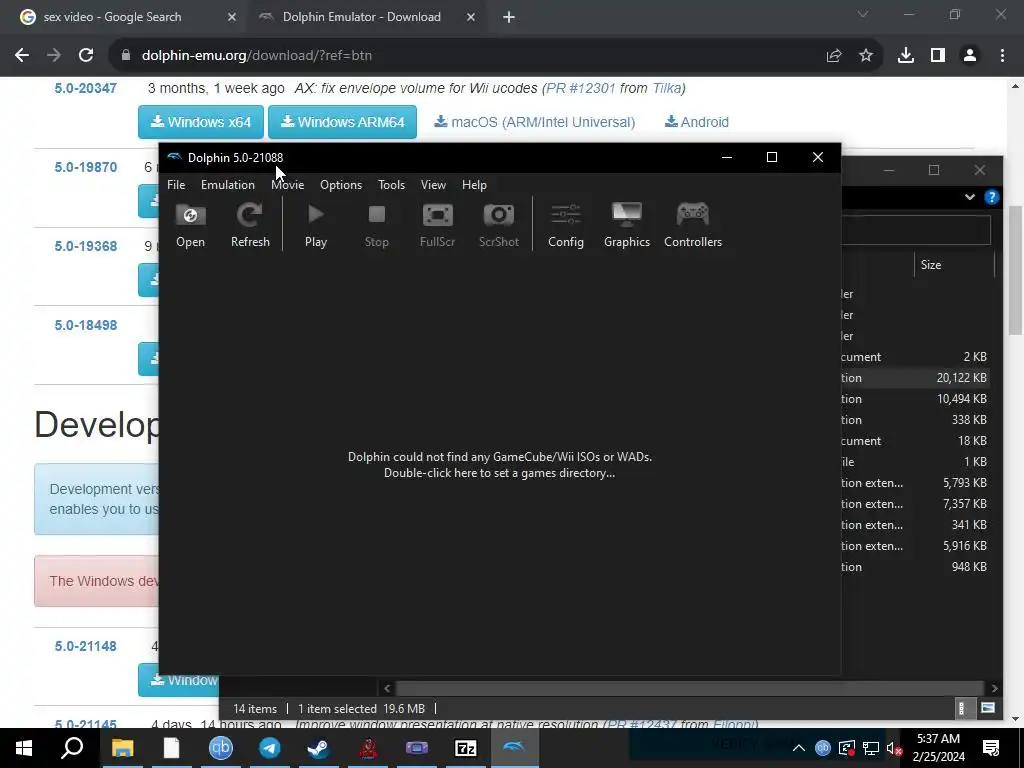Viewport: 1024px width, 768px height.
Task: Open the Help menu in Dolphin
Action: point(474,185)
